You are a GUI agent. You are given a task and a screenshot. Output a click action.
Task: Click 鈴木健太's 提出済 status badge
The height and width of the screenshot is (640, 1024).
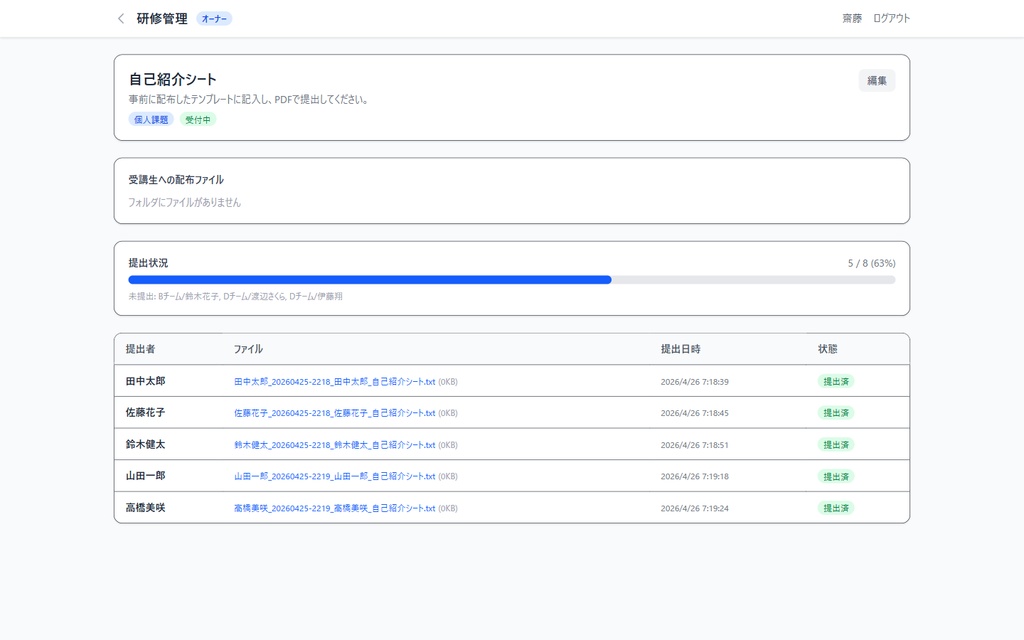[836, 444]
